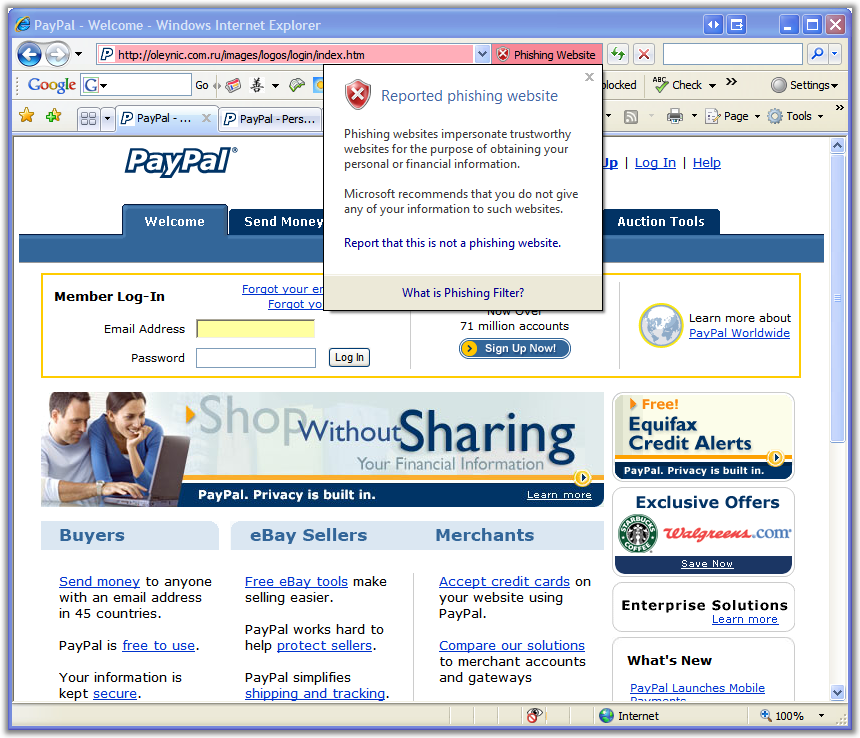Screen dimensions: 860x738
Task: Open the What is Phishing Filter? link
Action: (462, 293)
